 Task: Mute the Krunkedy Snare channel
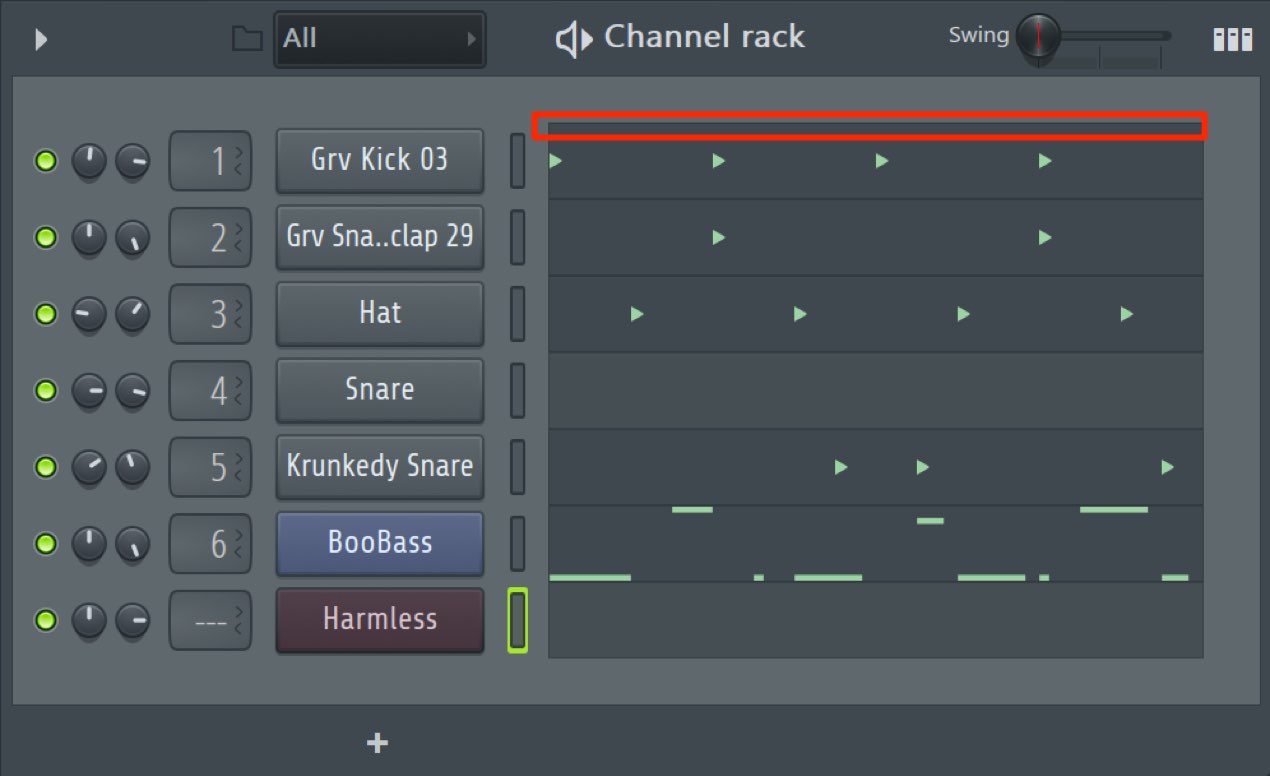point(46,467)
